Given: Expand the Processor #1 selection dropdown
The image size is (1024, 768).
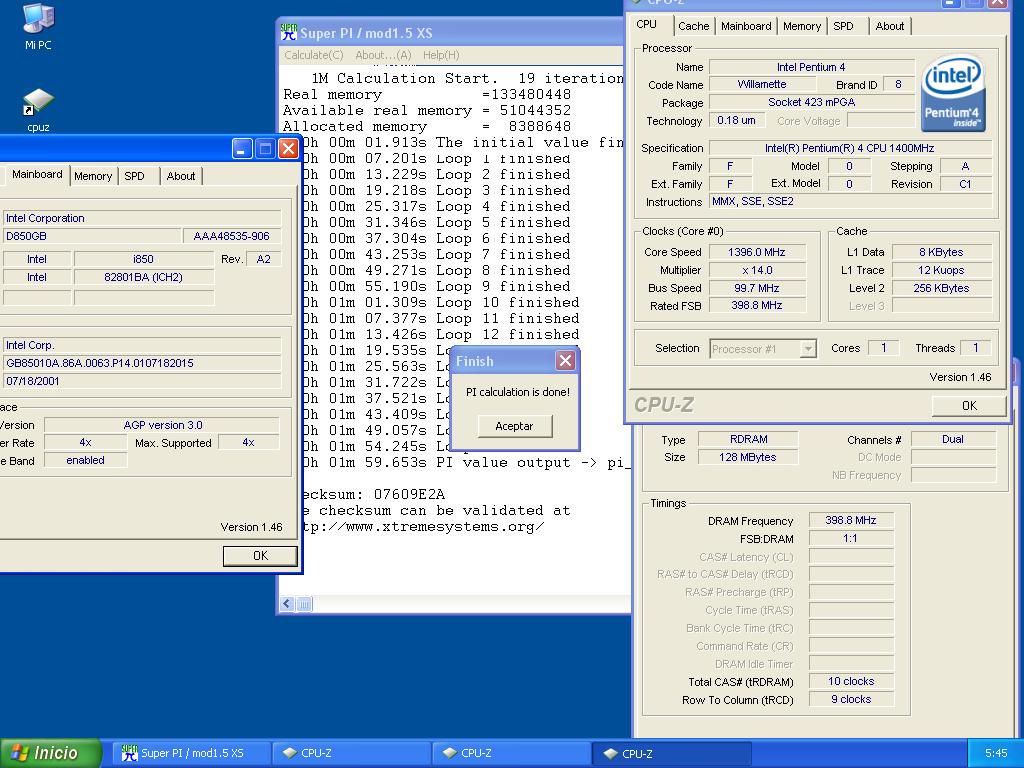Looking at the screenshot, I should coord(808,349).
